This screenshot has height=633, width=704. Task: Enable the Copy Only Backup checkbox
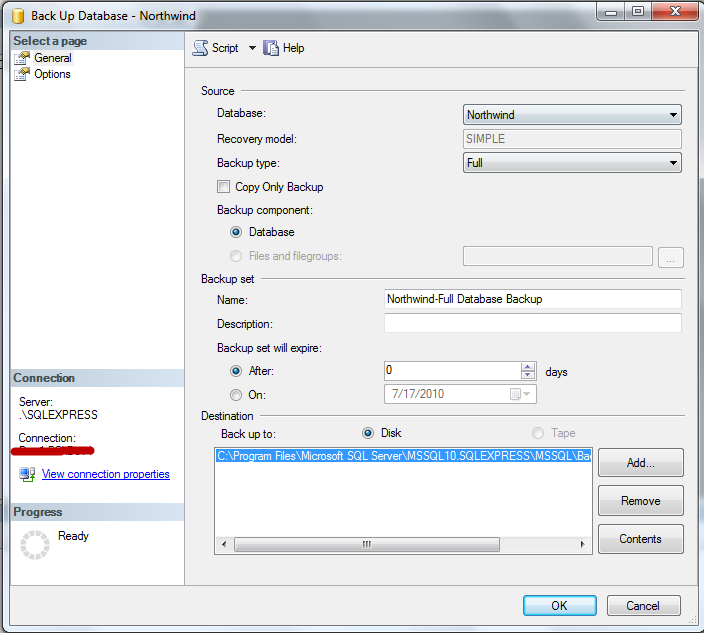(x=223, y=186)
